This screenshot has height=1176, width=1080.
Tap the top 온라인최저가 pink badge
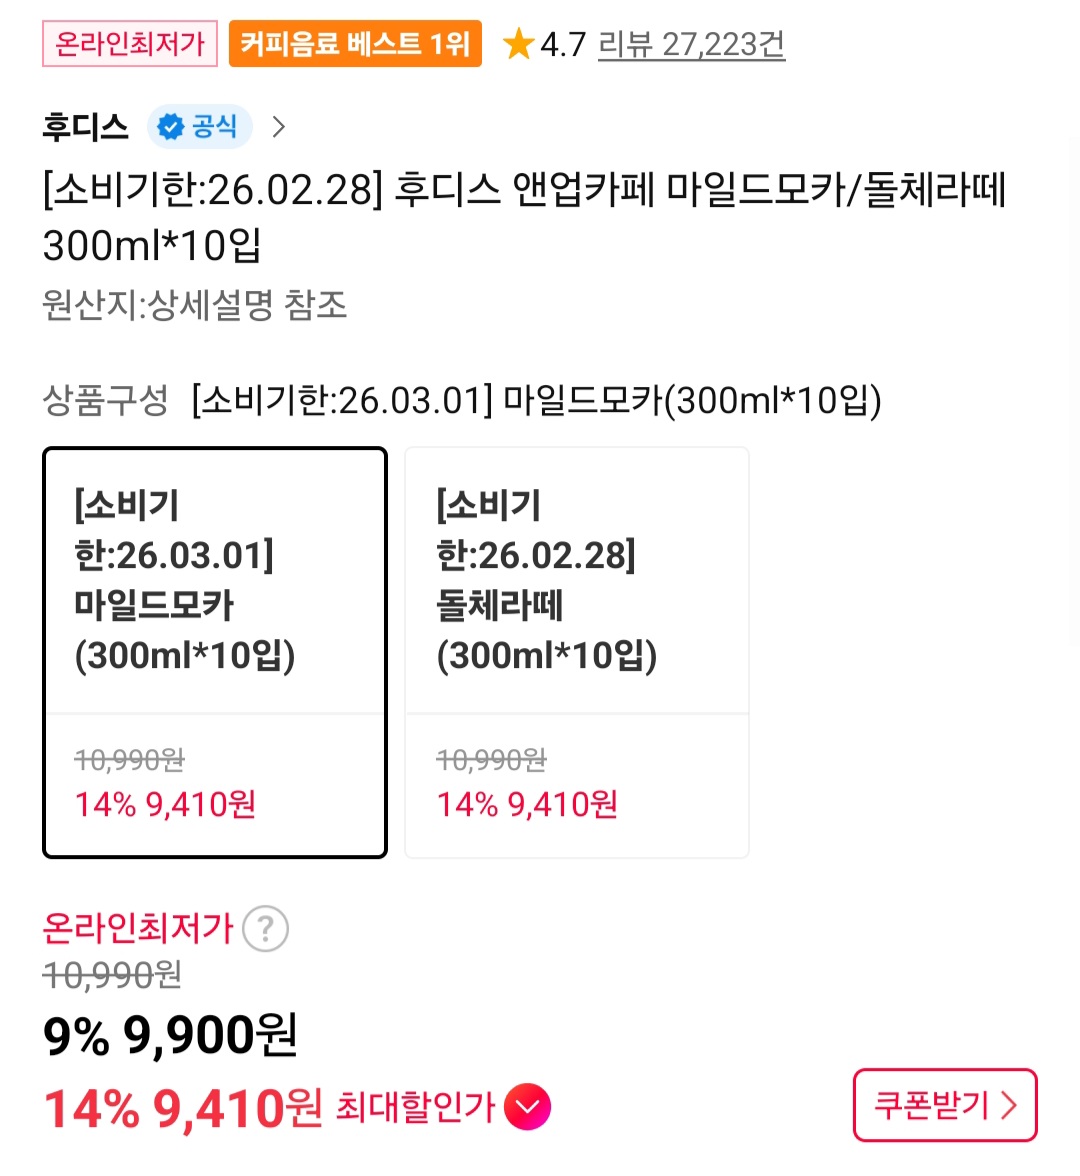pos(130,44)
